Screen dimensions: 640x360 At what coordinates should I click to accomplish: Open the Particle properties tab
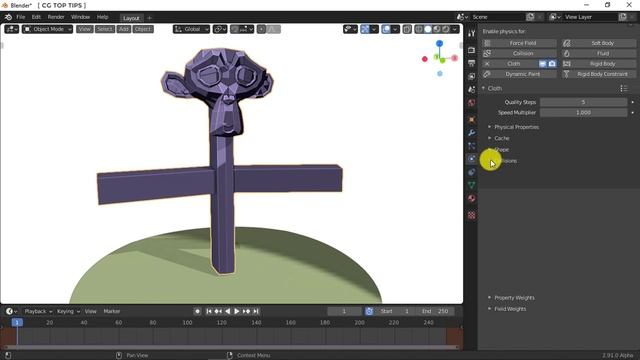click(x=471, y=146)
